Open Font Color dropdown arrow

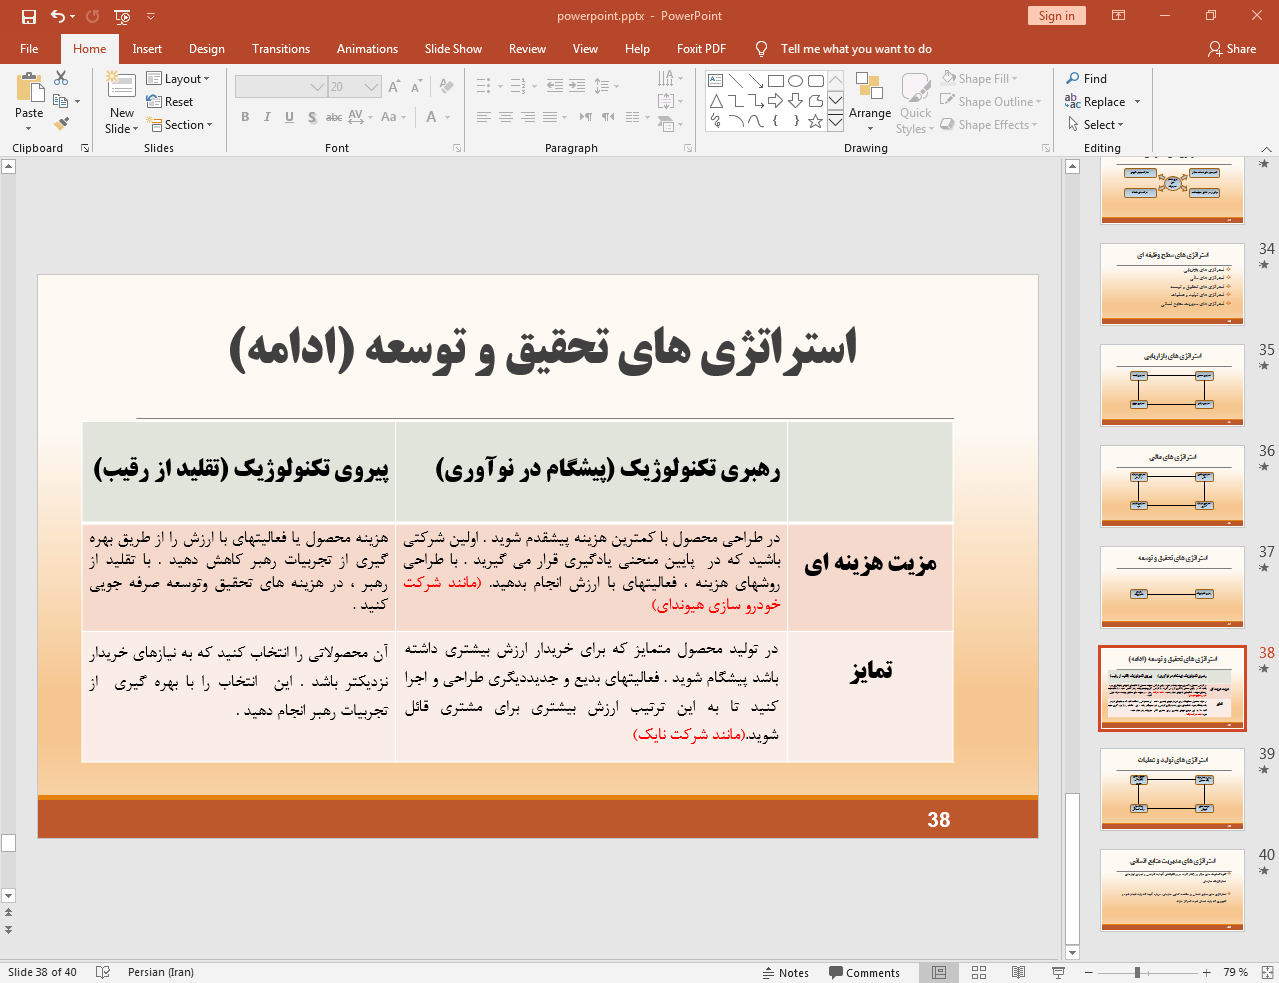pos(447,117)
